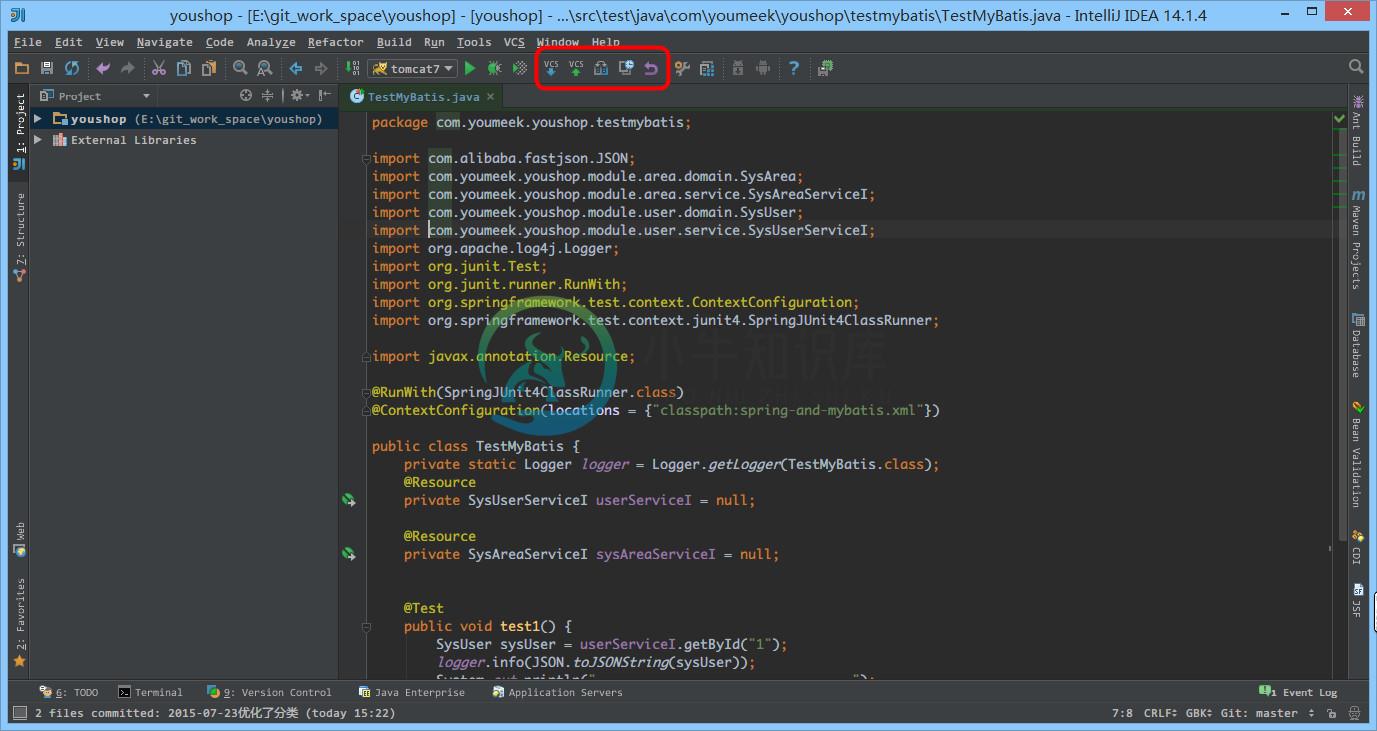
Task: Open the Refactor menu
Action: click(336, 42)
